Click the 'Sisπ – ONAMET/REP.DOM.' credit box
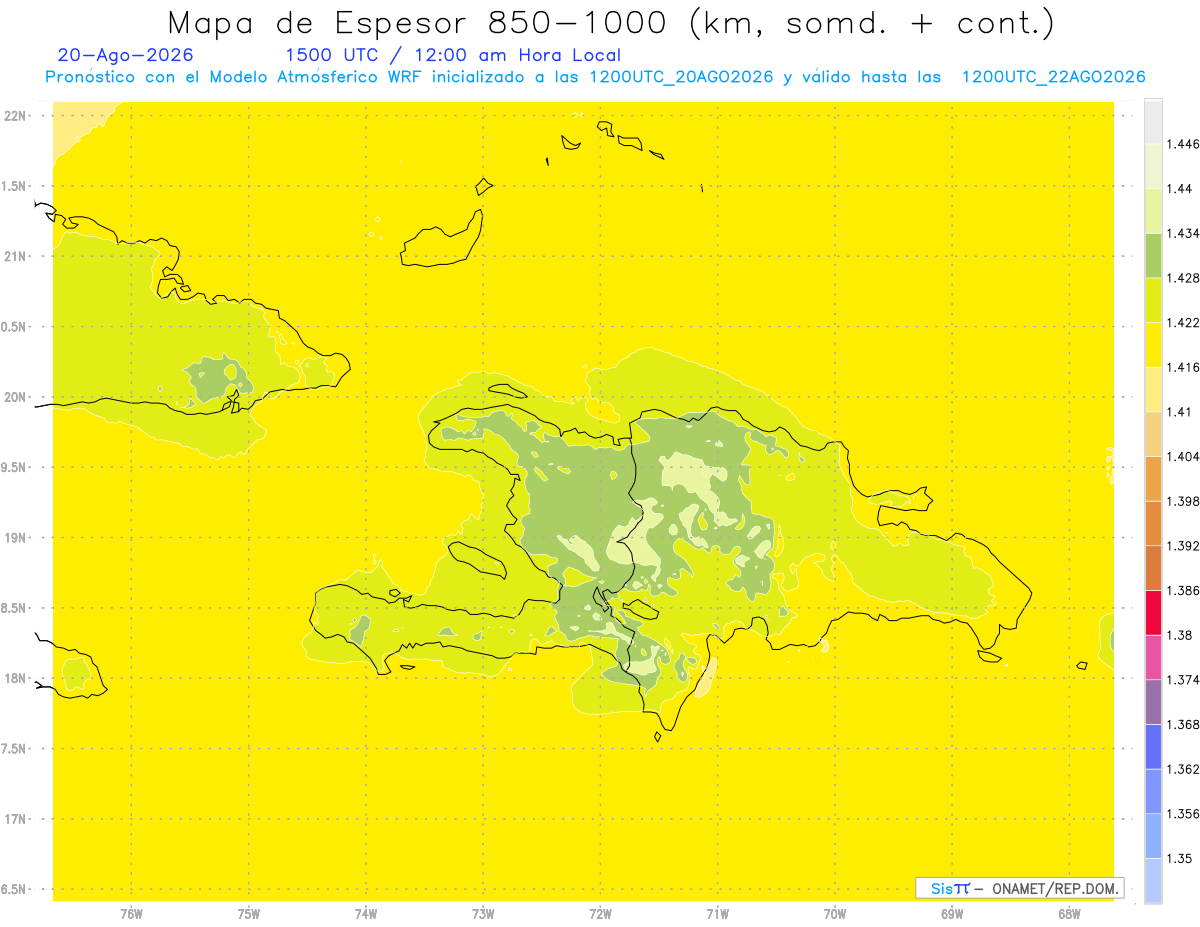Viewport: 1200px width, 927px height. click(1020, 888)
